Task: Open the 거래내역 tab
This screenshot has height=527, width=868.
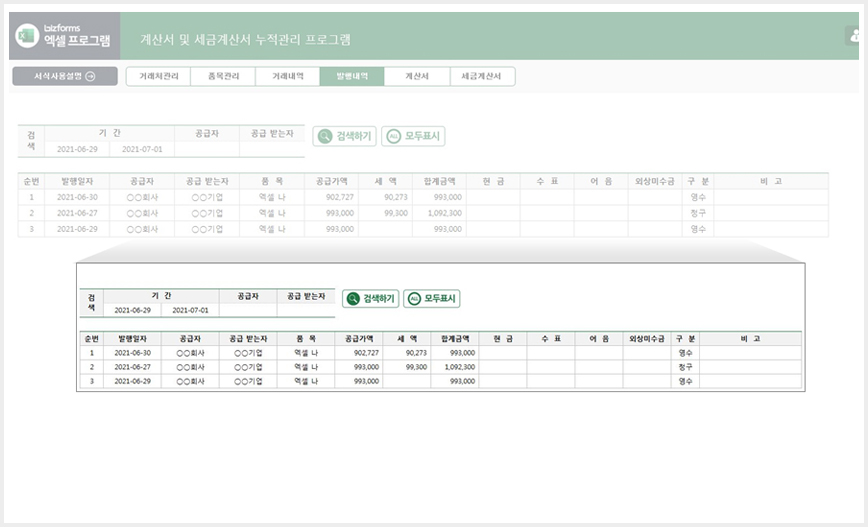Action: pos(288,76)
